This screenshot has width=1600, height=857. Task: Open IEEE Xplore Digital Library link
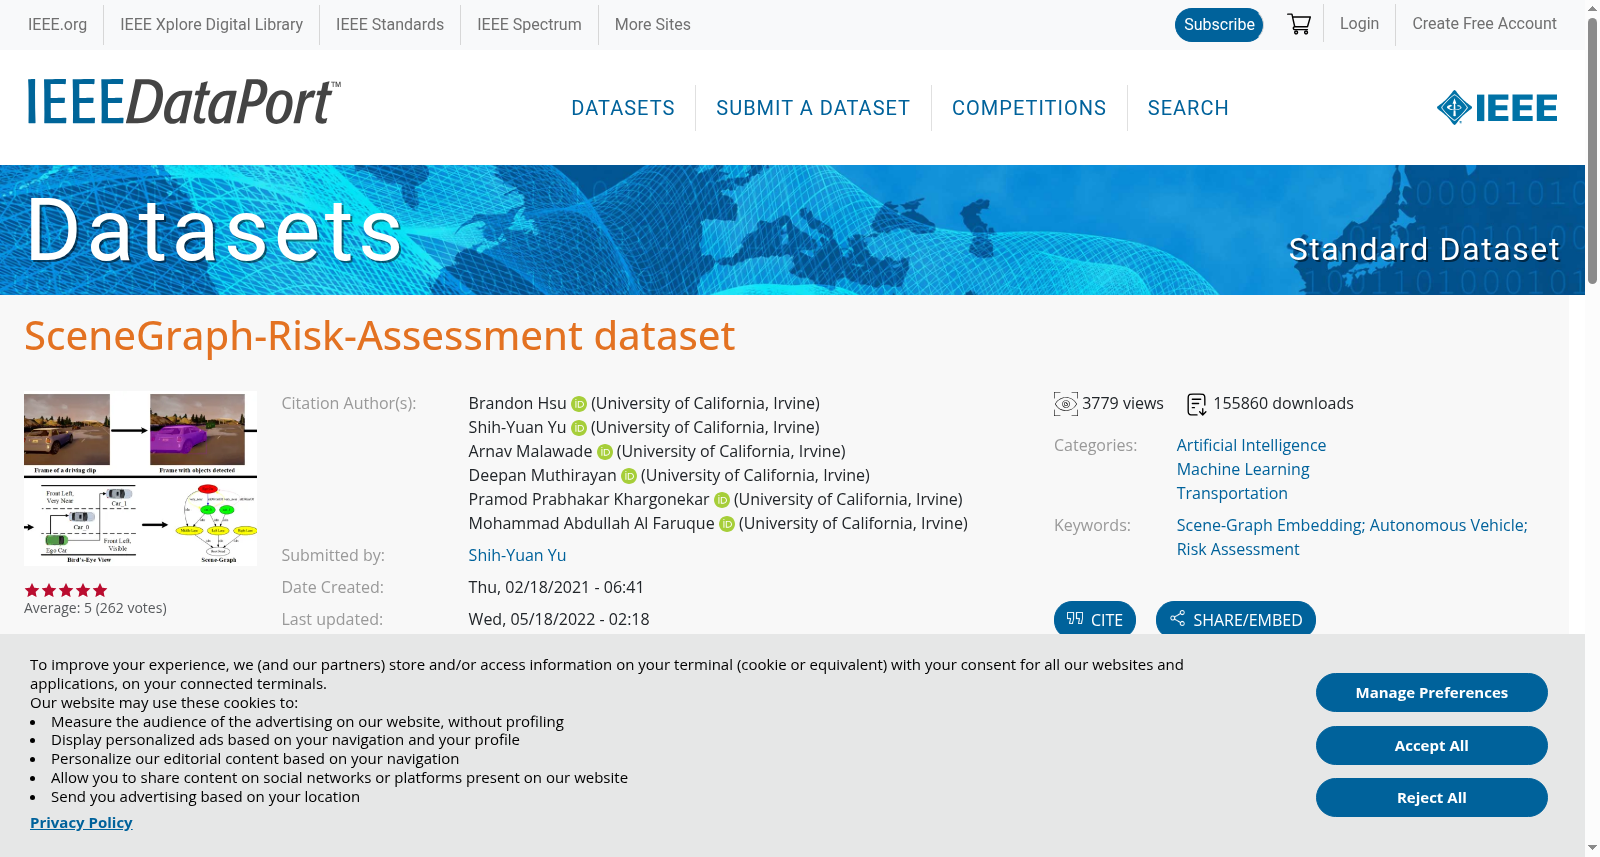coord(212,24)
